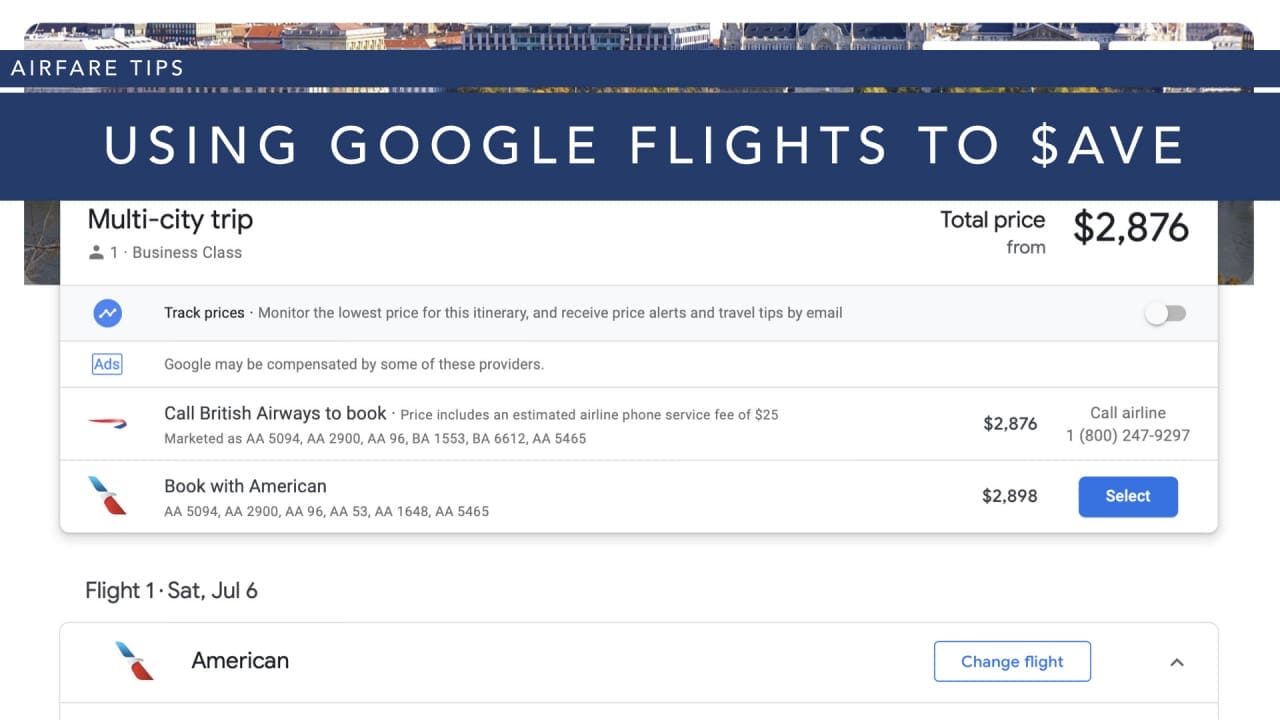Viewport: 1280px width, 720px height.
Task: Click the blue Track prices trend icon
Action: point(107,313)
